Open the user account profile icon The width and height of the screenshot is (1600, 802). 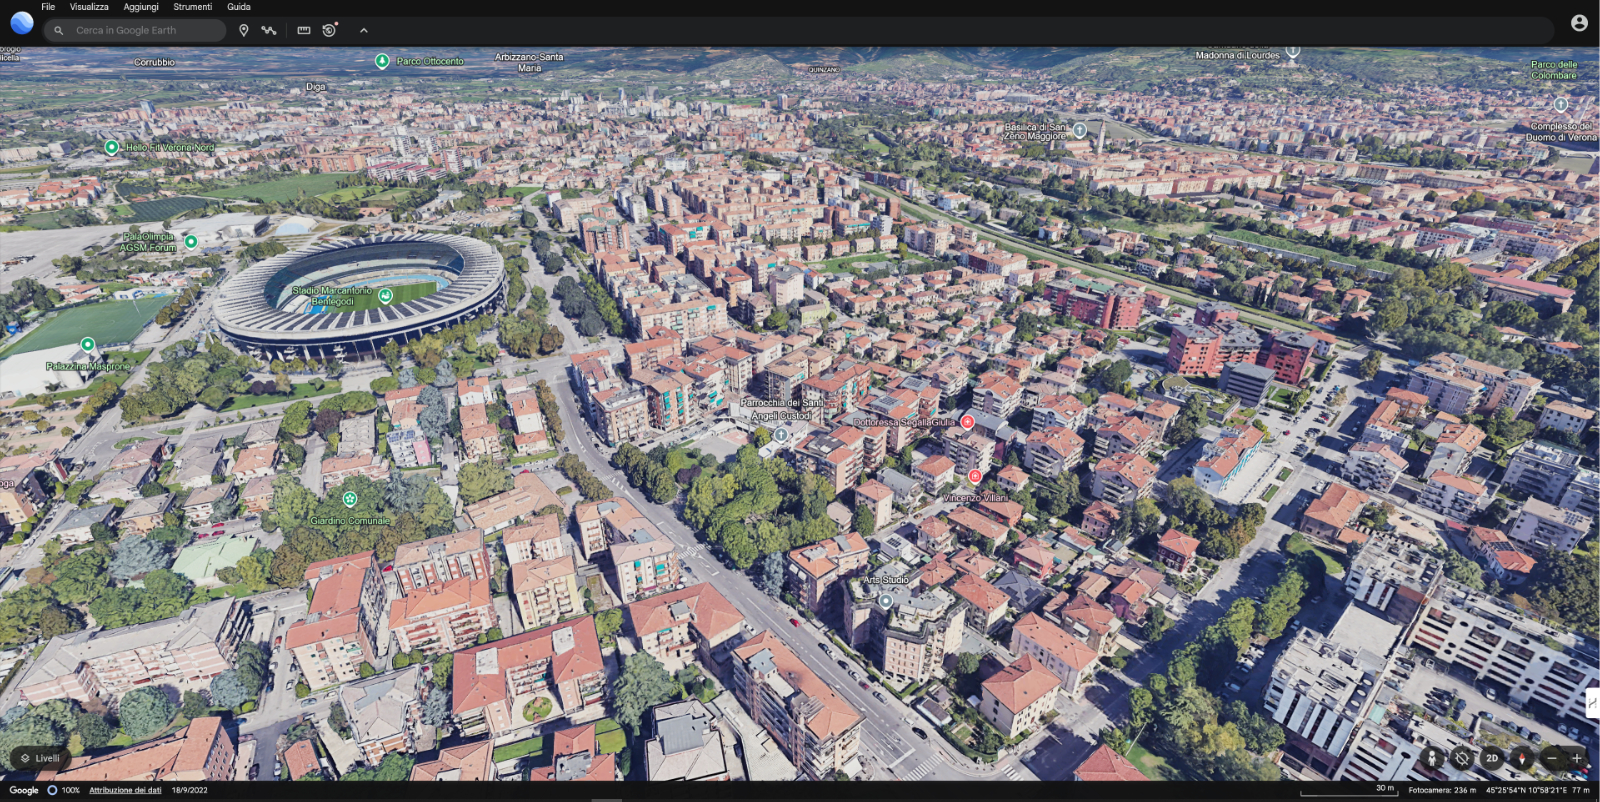[1579, 23]
